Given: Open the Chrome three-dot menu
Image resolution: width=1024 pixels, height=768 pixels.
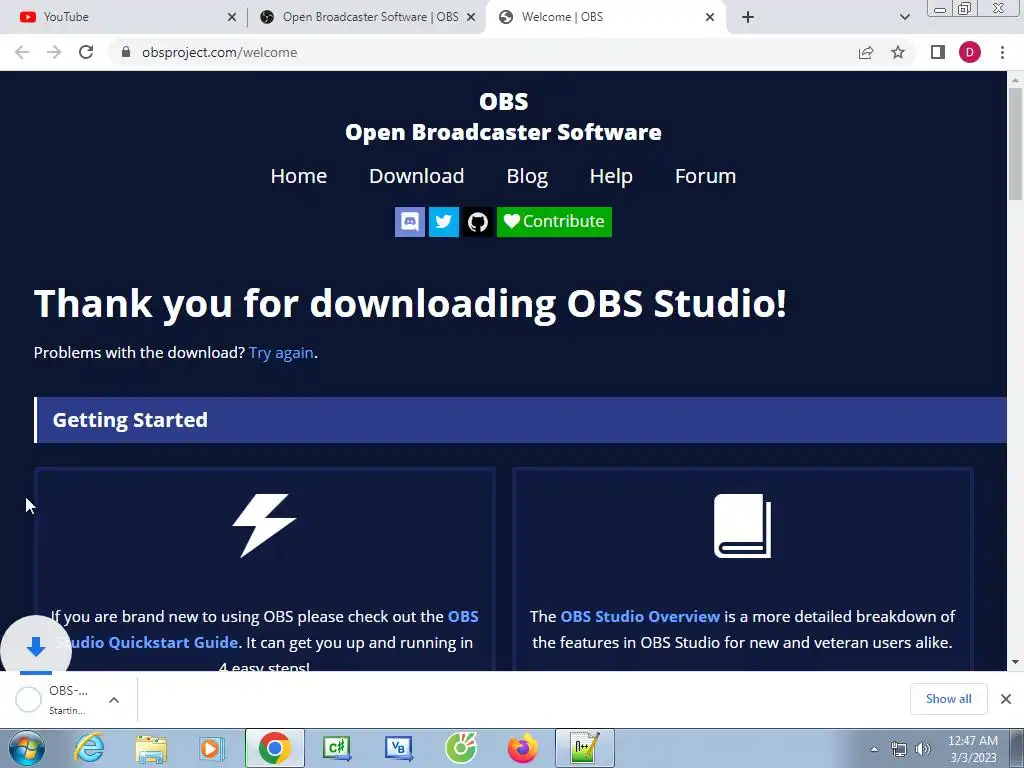Looking at the screenshot, I should click(x=1002, y=52).
